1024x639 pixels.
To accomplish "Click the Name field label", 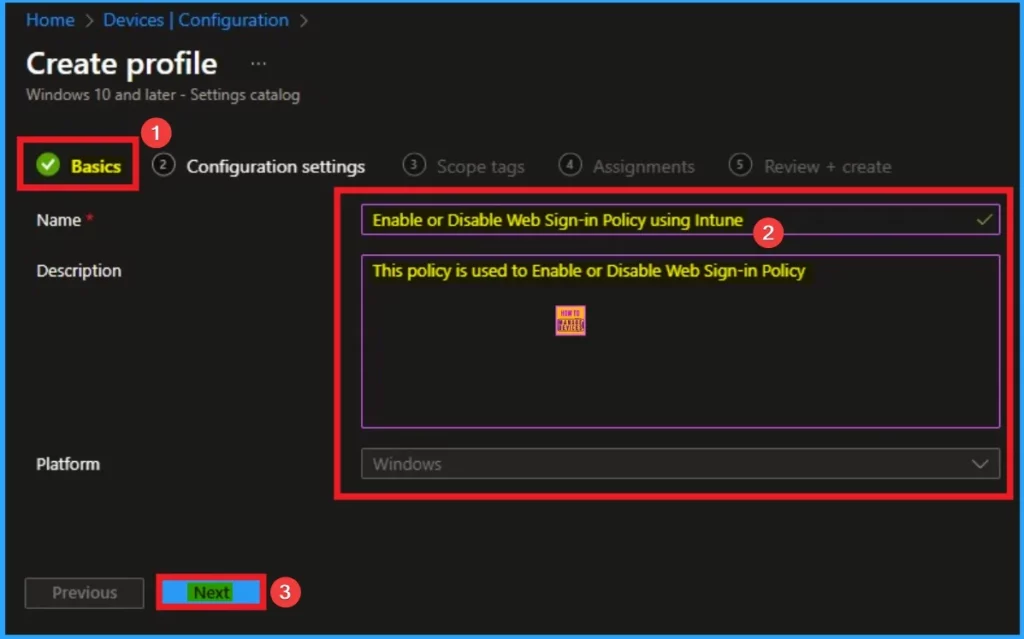I will point(59,220).
